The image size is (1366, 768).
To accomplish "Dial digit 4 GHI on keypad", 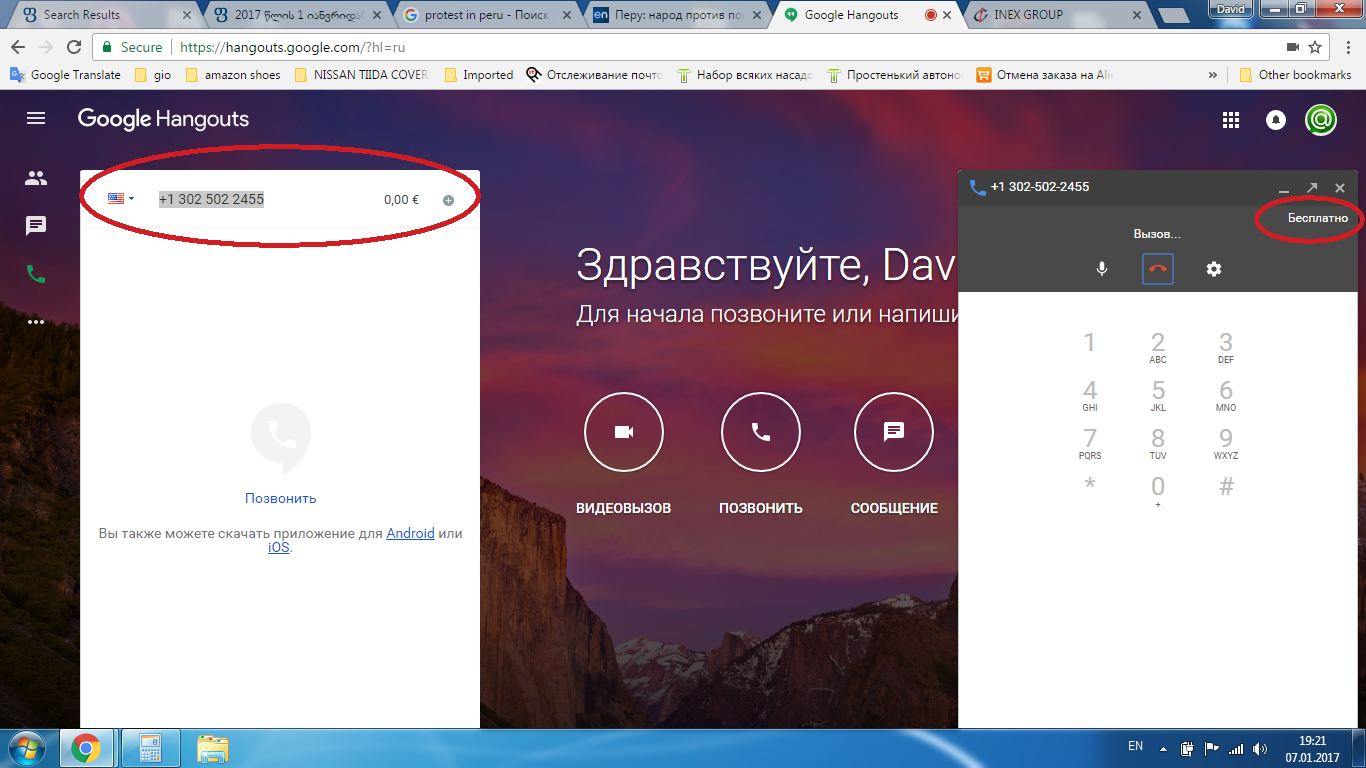I will (1090, 395).
